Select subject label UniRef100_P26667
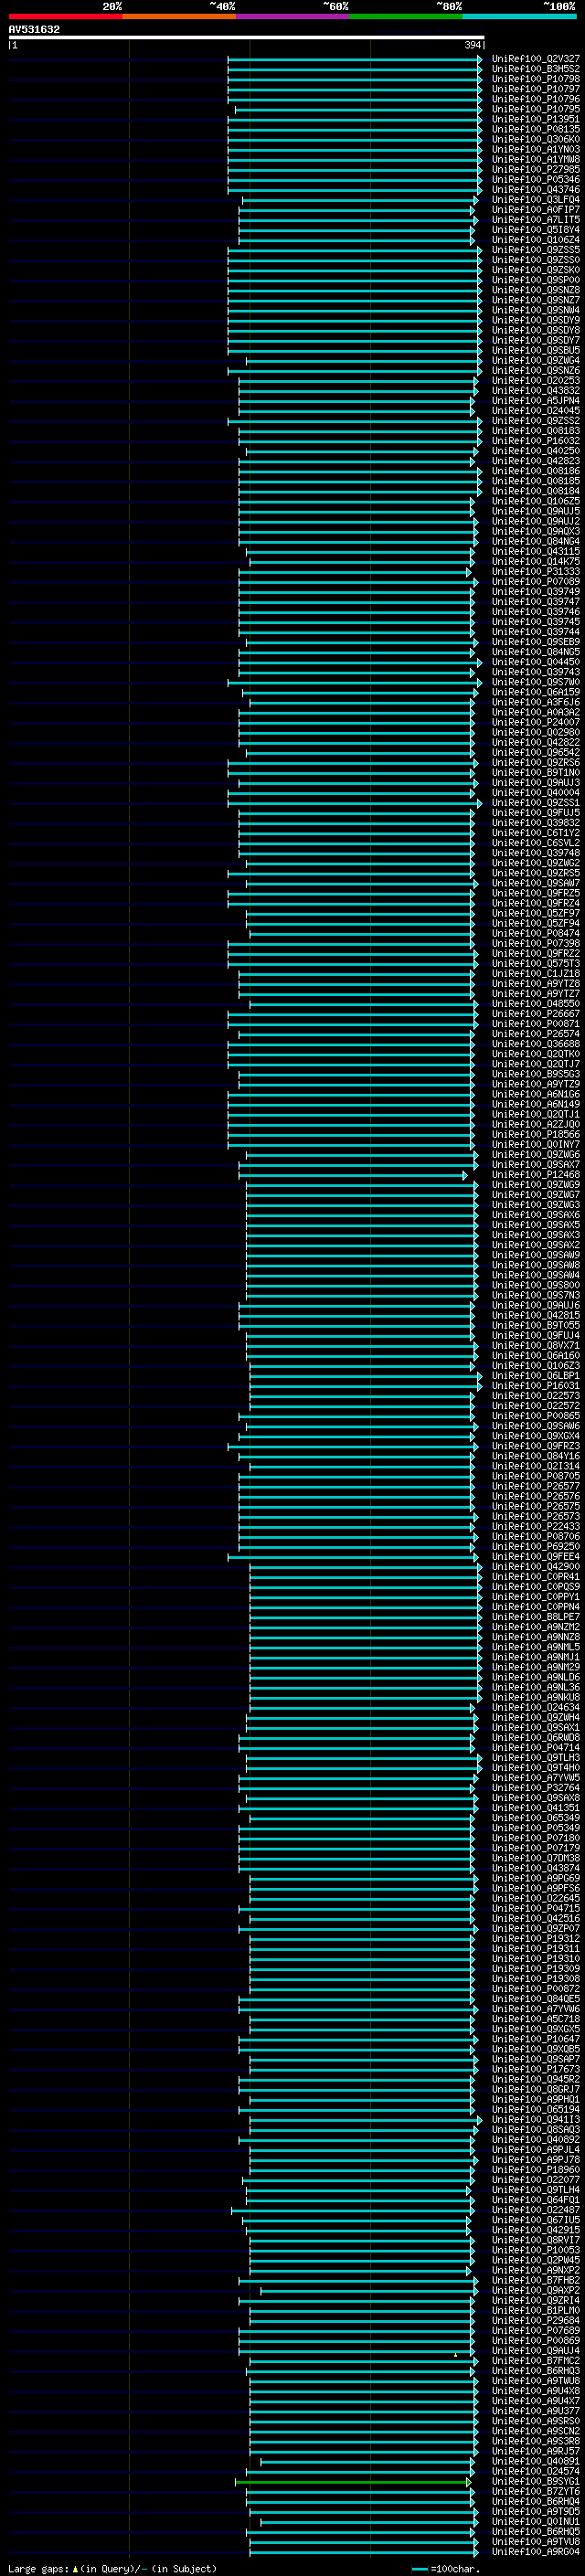 point(536,1014)
